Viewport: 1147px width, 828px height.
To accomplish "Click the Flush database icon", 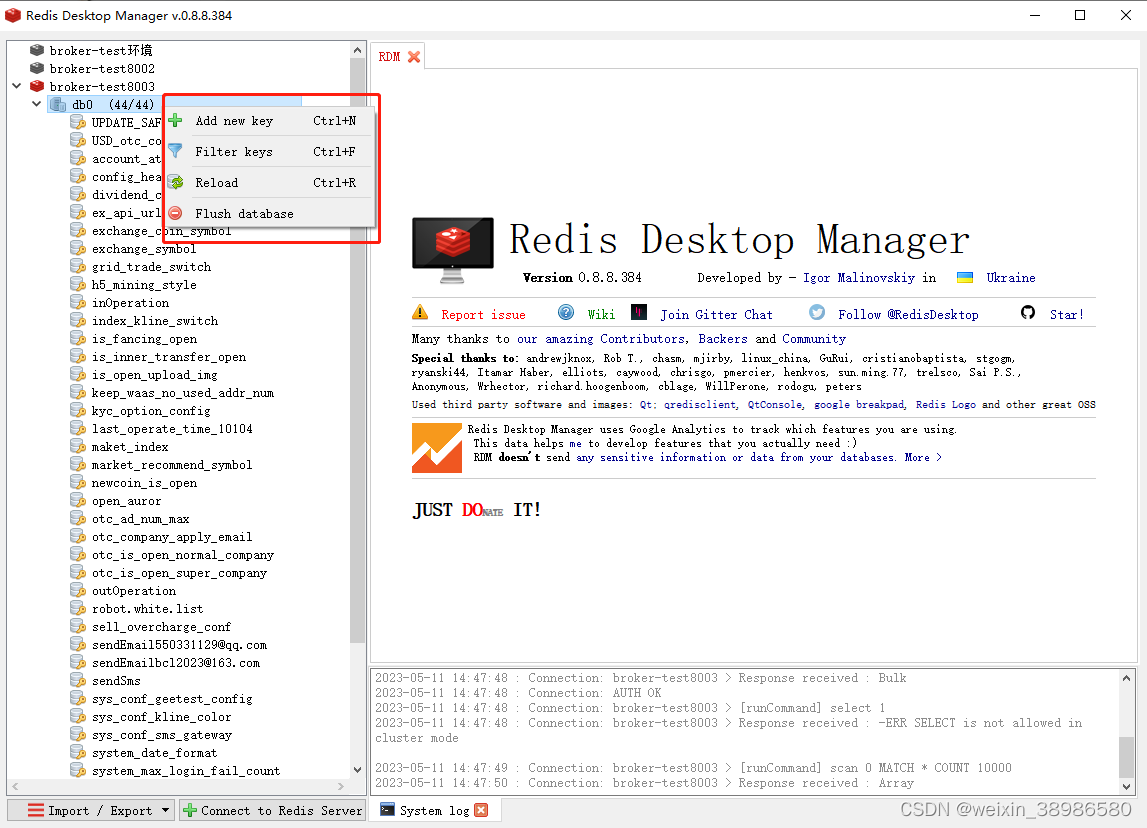I will [x=175, y=213].
